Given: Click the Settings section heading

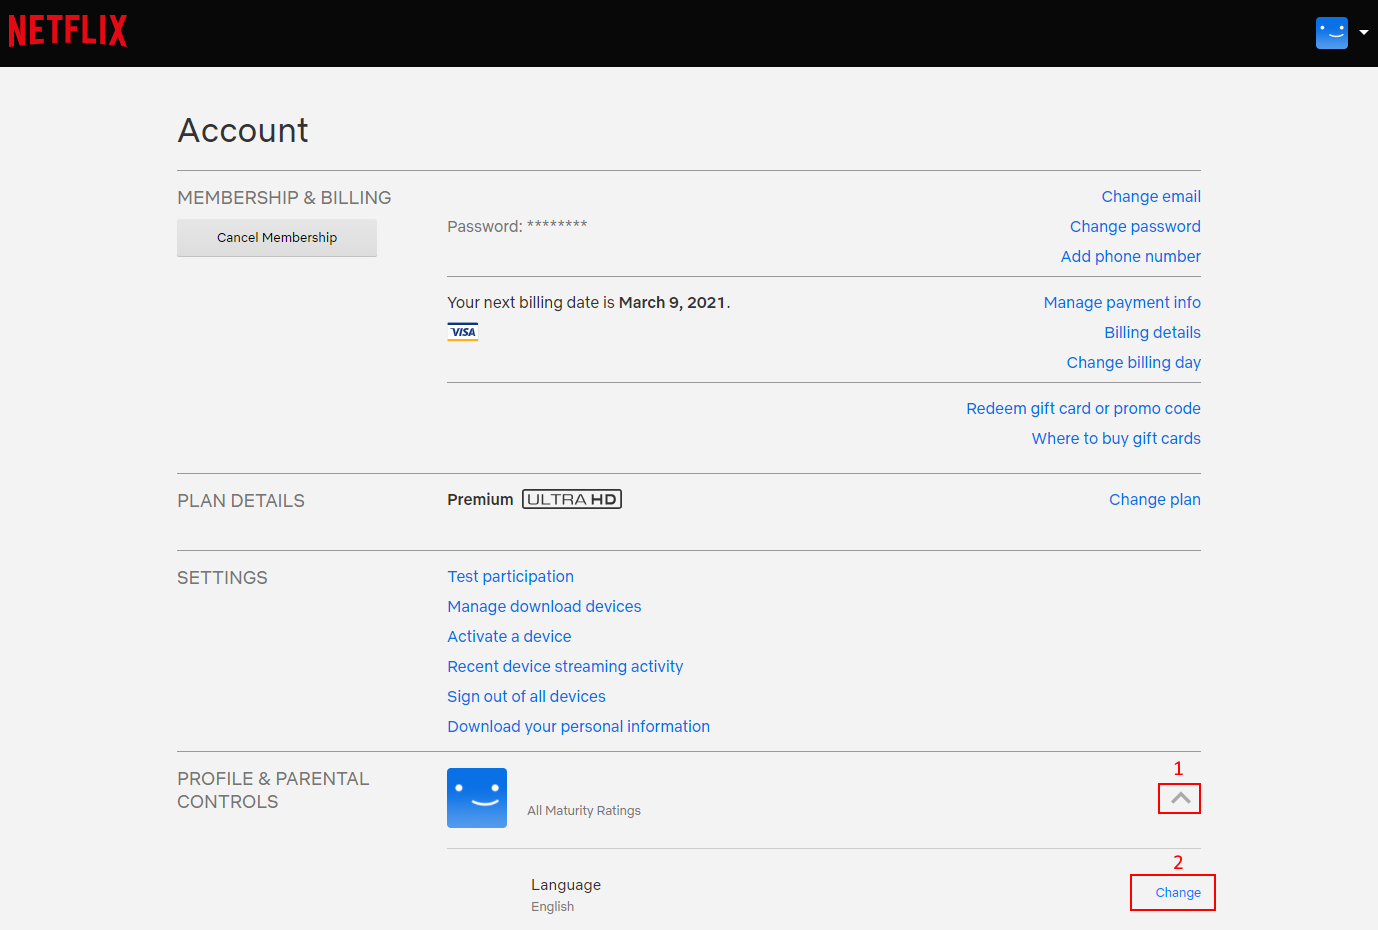Looking at the screenshot, I should pos(222,578).
